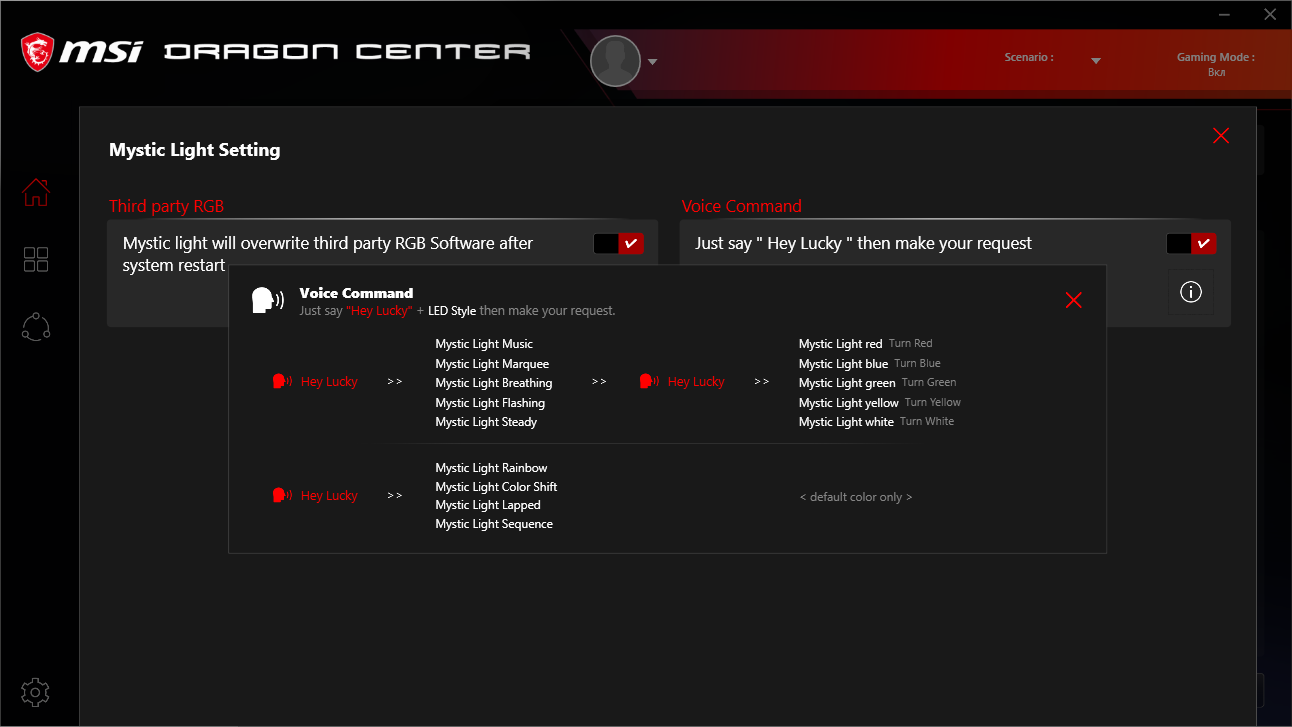Click the 'Mystic Light white' command
This screenshot has width=1292, height=727.
846,422
